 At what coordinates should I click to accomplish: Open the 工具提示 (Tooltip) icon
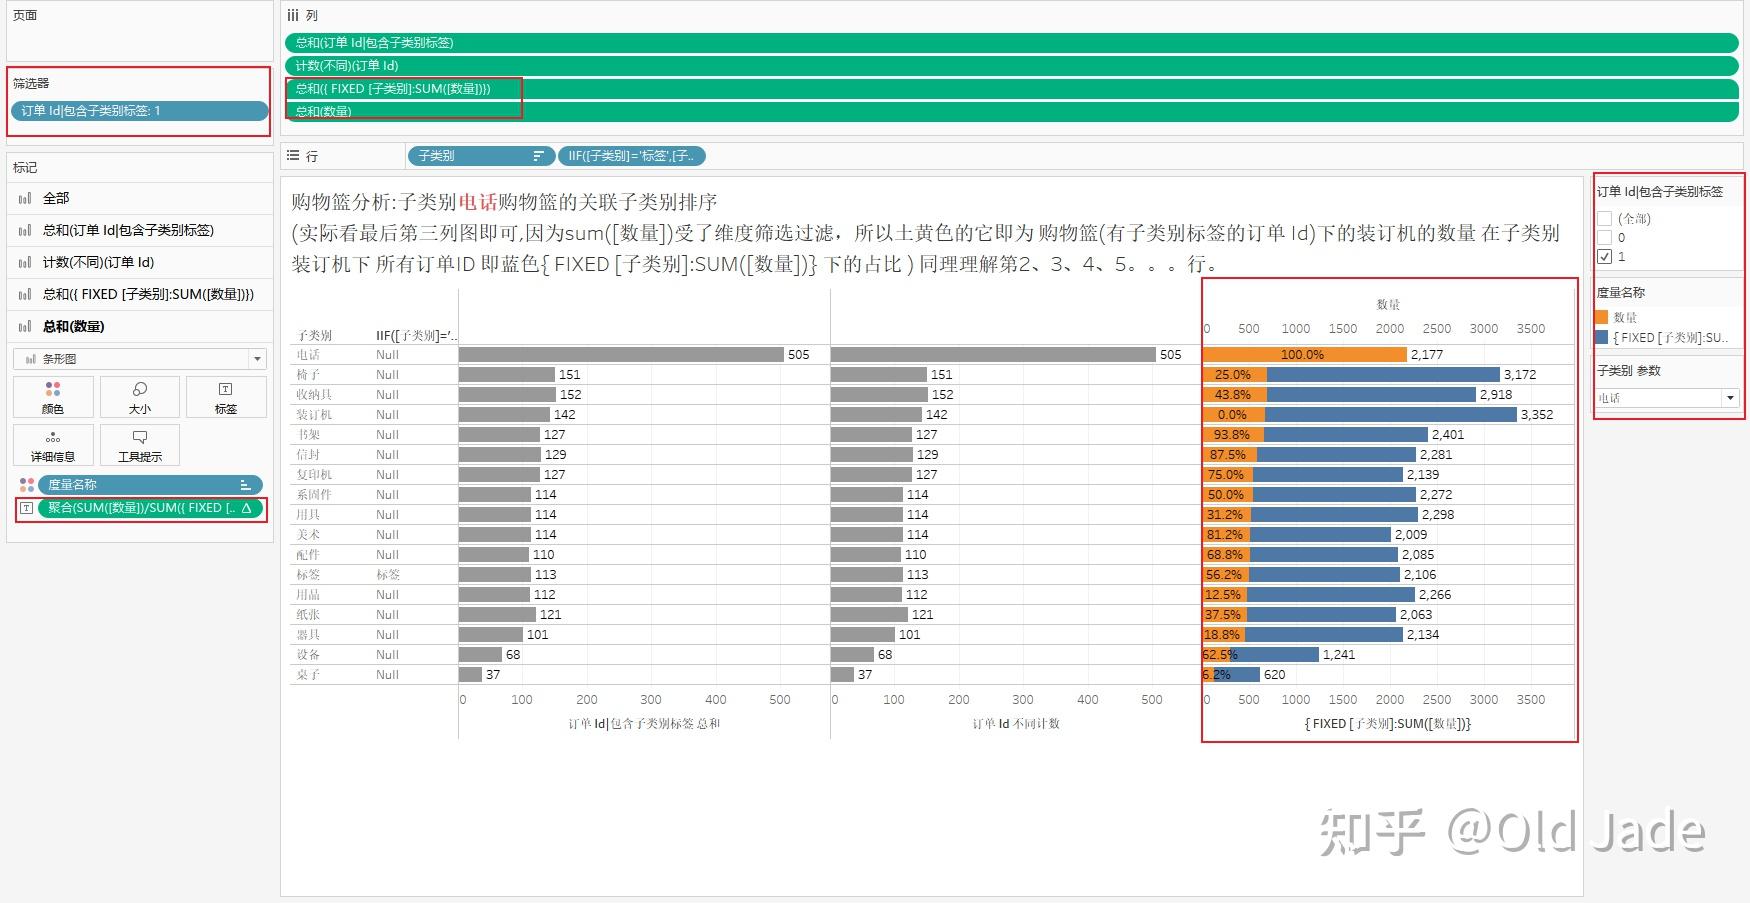[139, 445]
